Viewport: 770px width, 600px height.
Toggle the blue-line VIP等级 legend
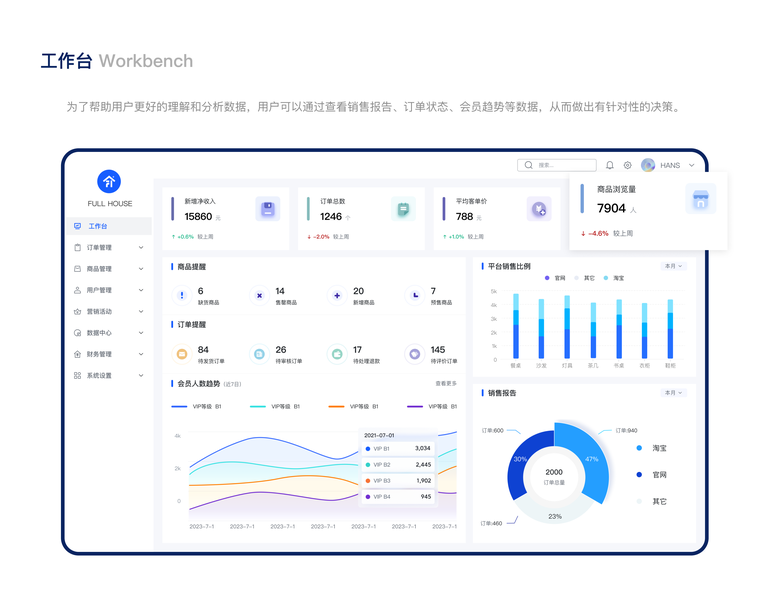tap(196, 406)
